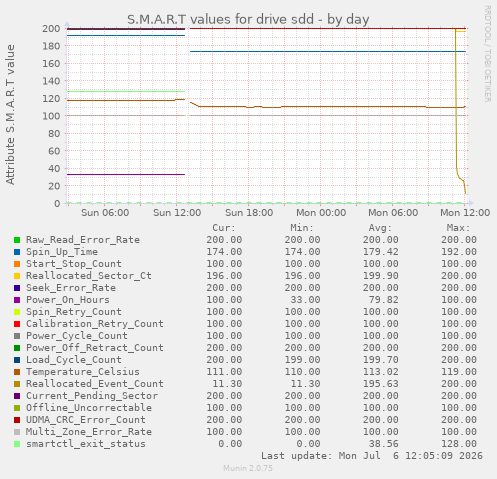Select the Spin_Retry_Count legend label
497x479 pixels.
pos(74,312)
